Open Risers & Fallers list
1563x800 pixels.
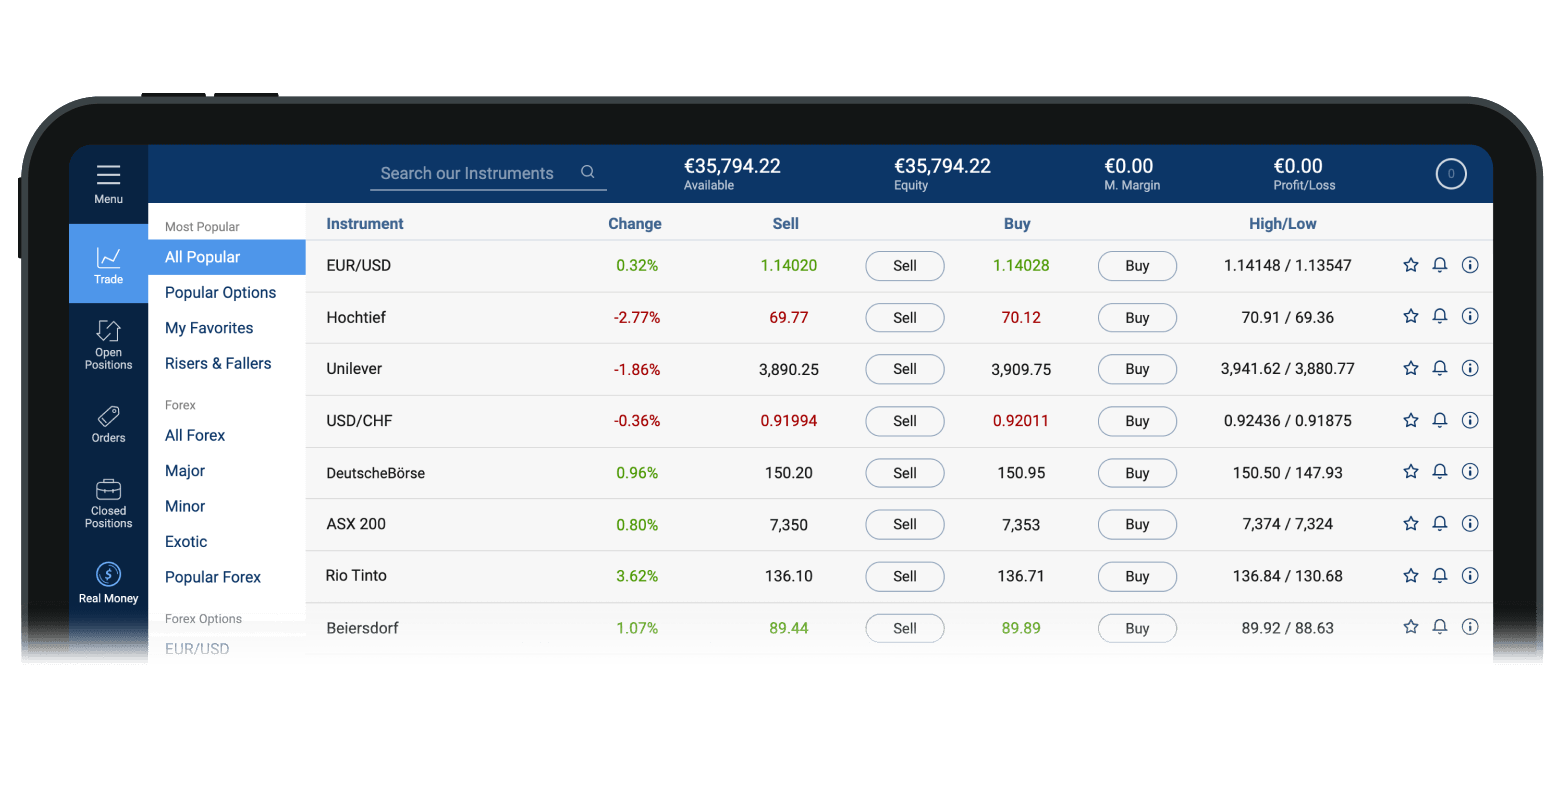[x=218, y=363]
